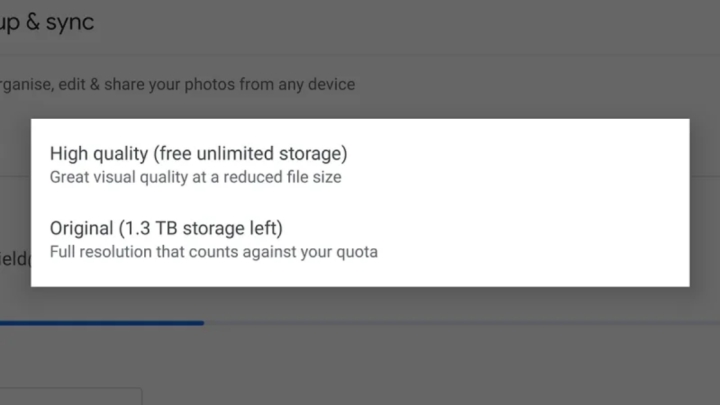Click the outlined box below the progress bar
The image size is (720, 405).
[70, 396]
